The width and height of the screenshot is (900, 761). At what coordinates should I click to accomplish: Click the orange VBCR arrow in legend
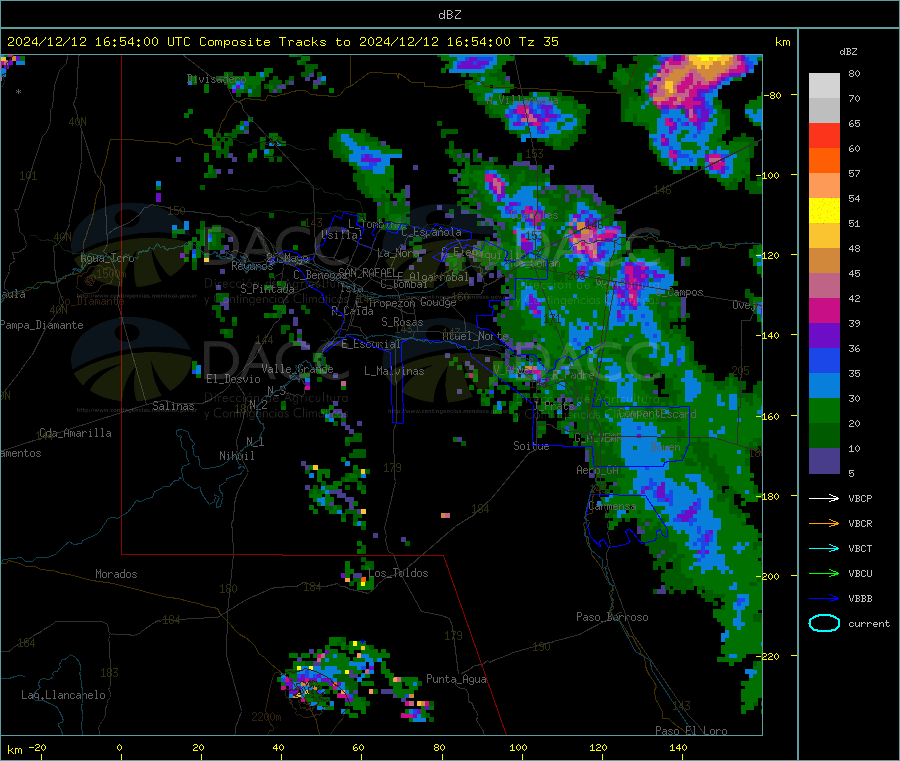[x=824, y=523]
